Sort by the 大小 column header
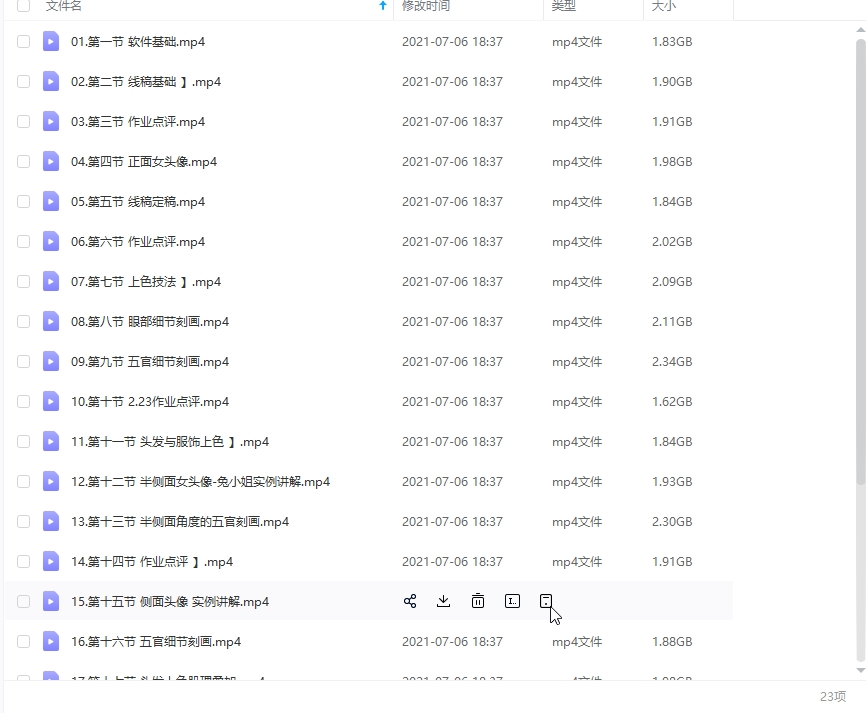This screenshot has height=713, width=866. 664,6
